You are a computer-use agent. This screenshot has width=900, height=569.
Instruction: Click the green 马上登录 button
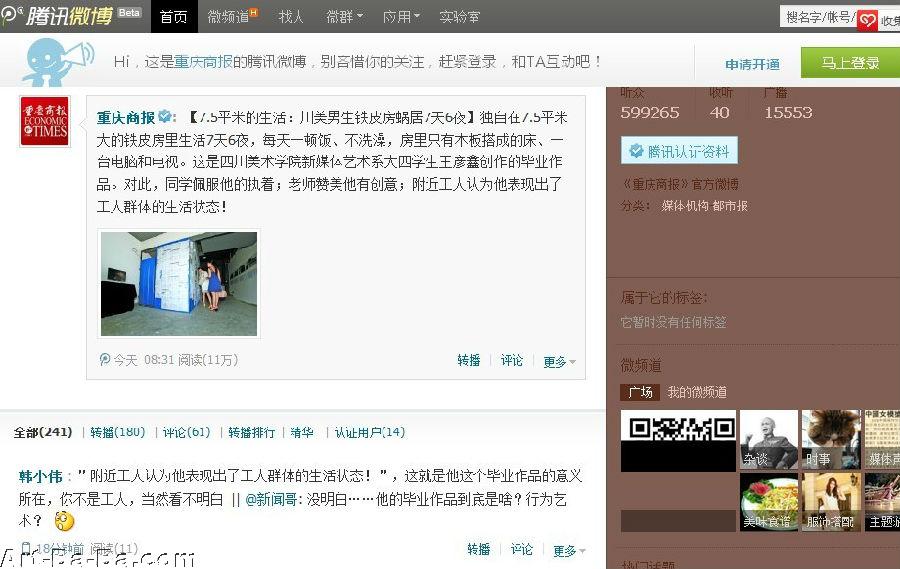tap(850, 63)
